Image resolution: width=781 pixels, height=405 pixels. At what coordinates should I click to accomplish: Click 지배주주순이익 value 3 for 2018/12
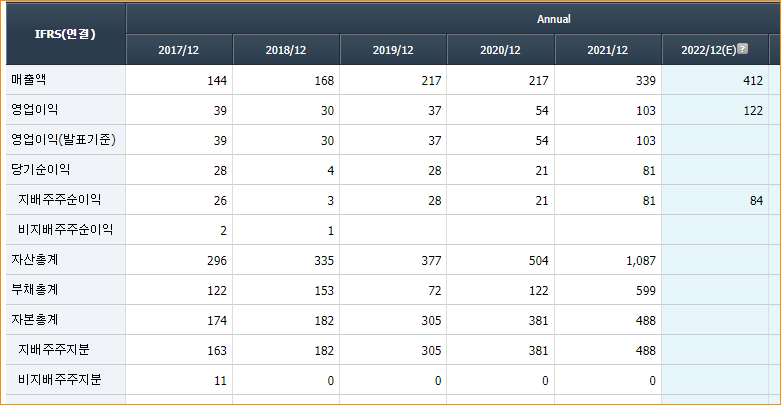[x=330, y=201]
